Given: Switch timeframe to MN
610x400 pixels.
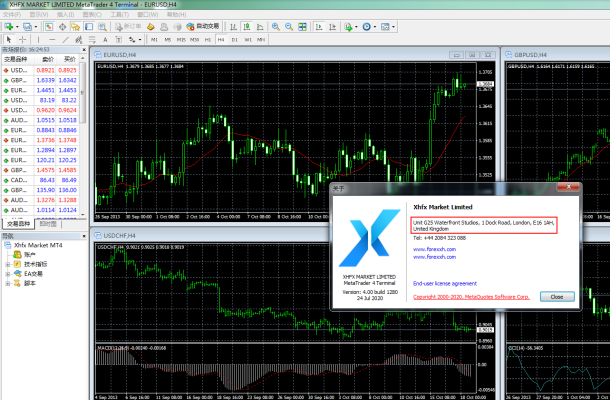Looking at the screenshot, I should (261, 40).
